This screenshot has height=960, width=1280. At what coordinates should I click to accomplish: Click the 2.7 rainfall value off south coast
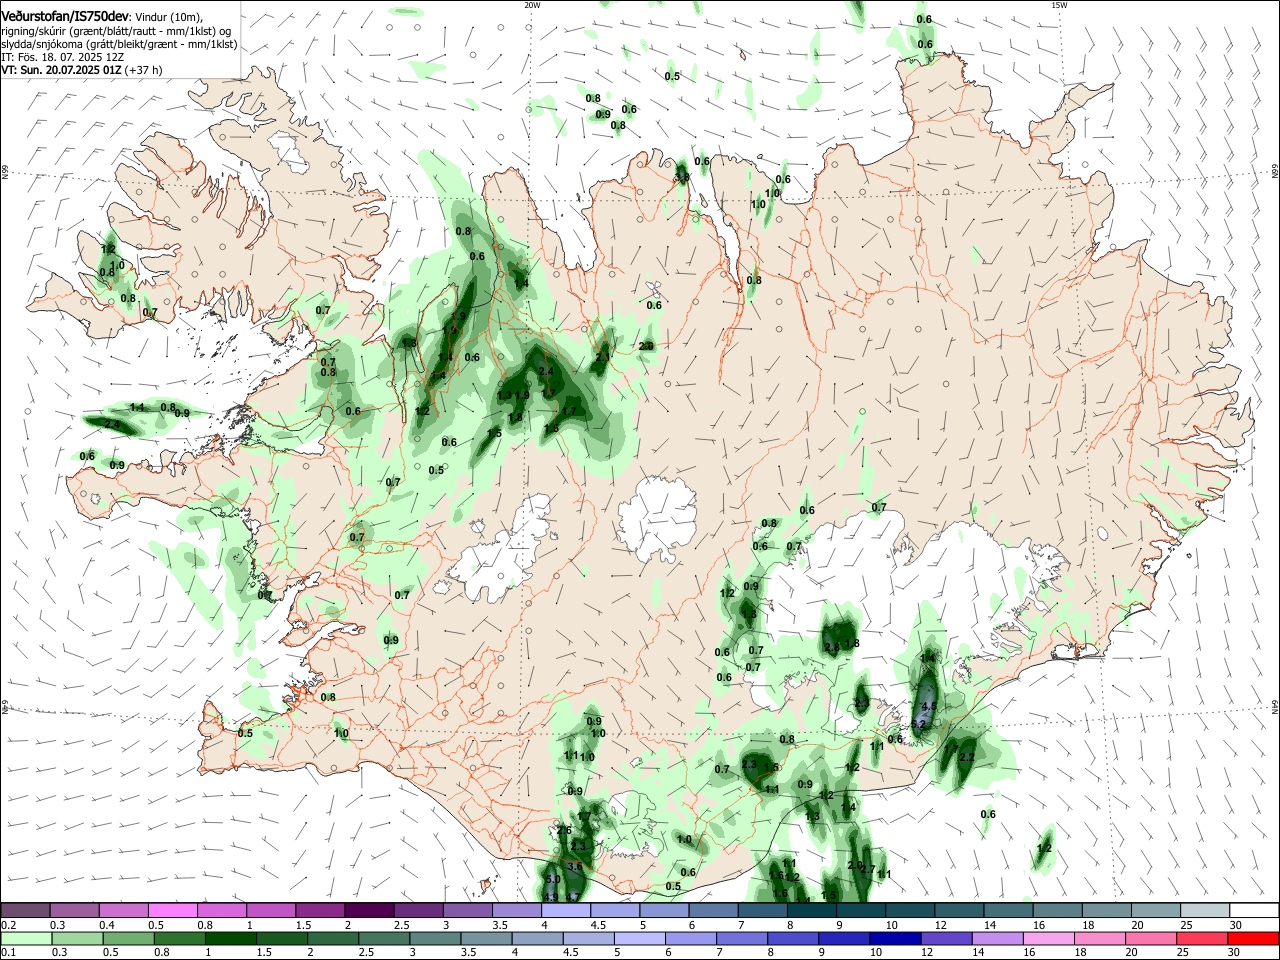pos(867,869)
